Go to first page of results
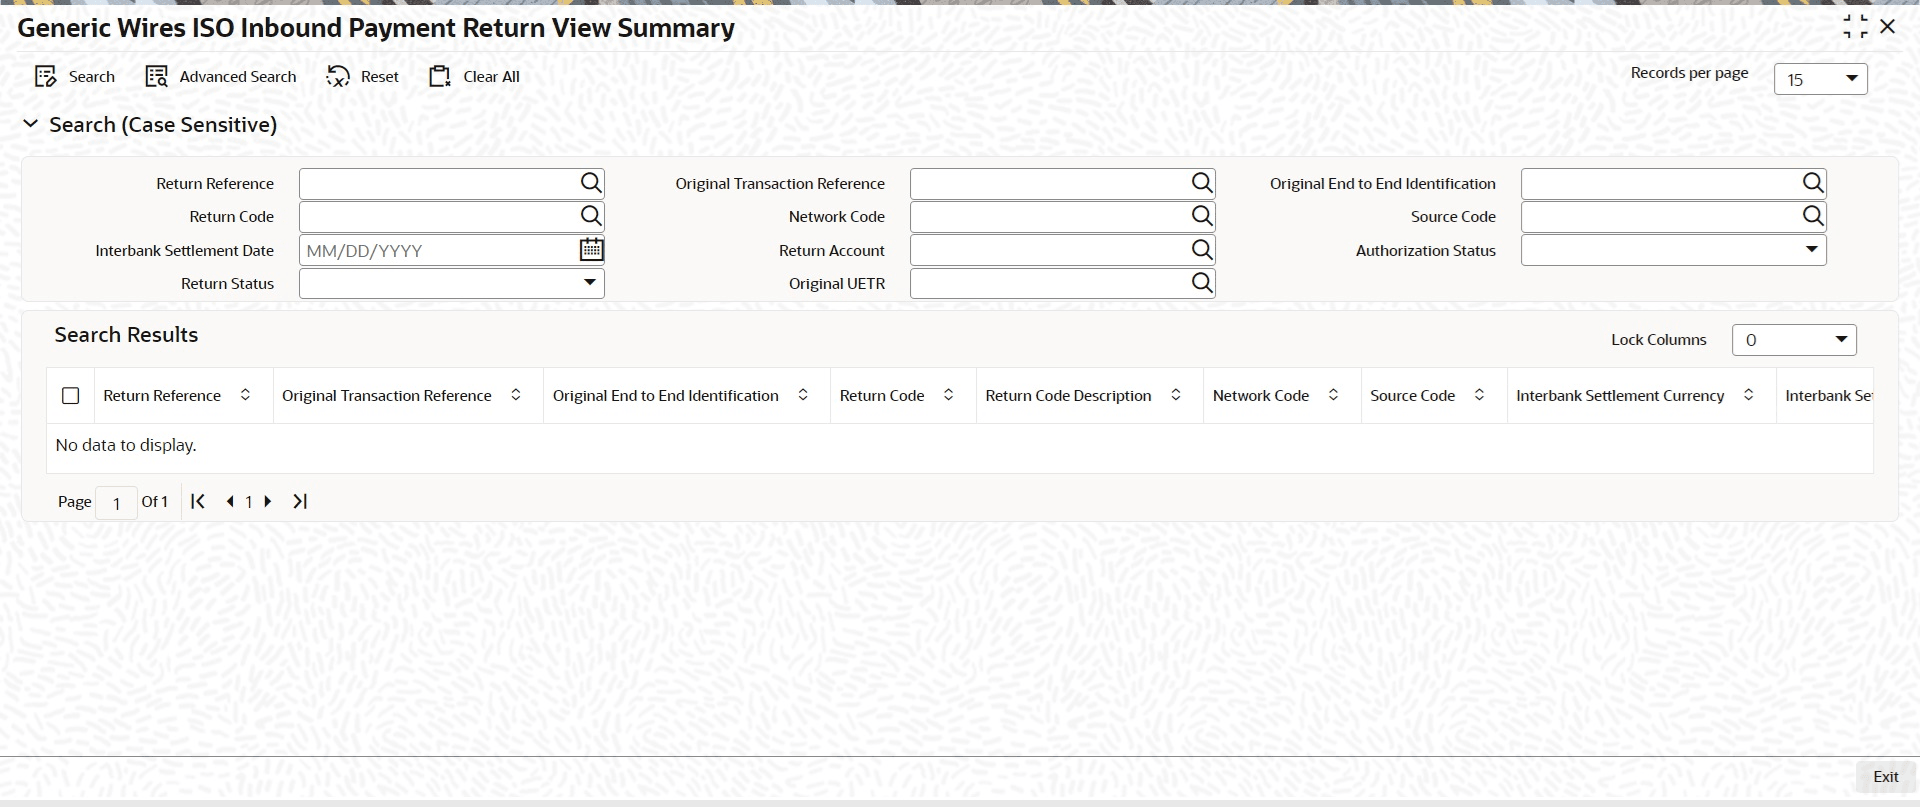1920x812 pixels. [198, 502]
